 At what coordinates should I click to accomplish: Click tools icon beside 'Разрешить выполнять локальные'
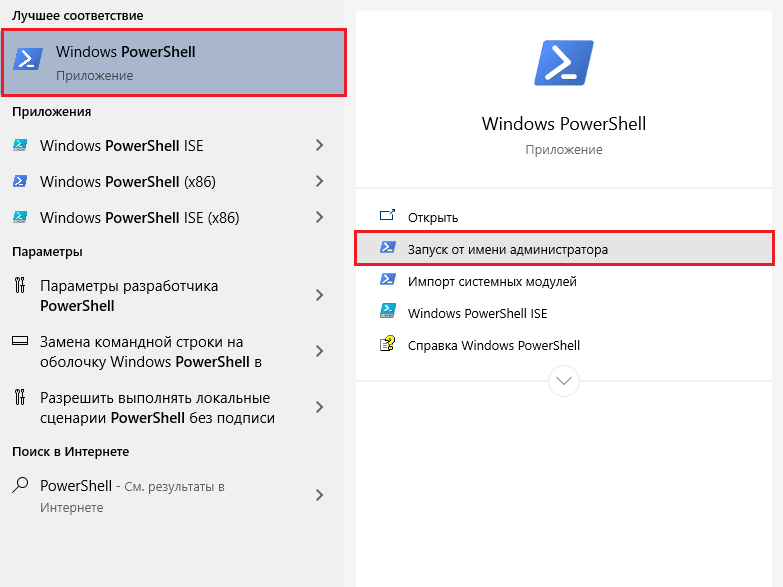(20, 397)
